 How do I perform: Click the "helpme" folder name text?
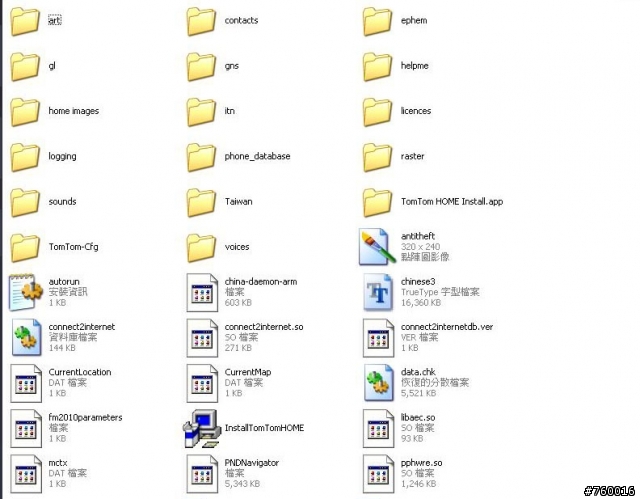pos(414,66)
